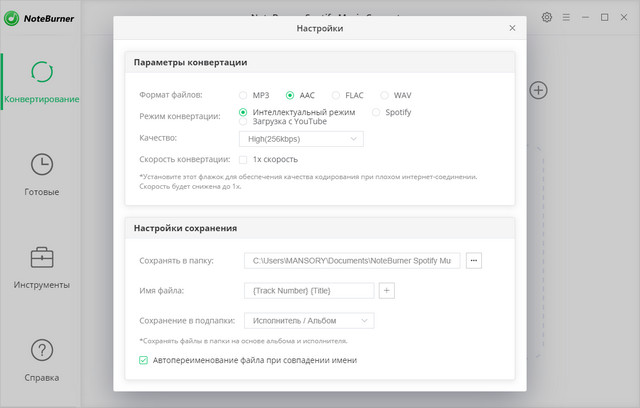This screenshot has width=640, height=408.
Task: Select the Spotify conversion mode
Action: coord(376,113)
